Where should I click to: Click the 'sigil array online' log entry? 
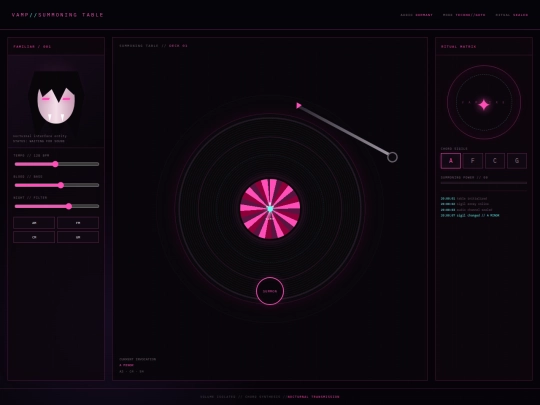(x=465, y=204)
